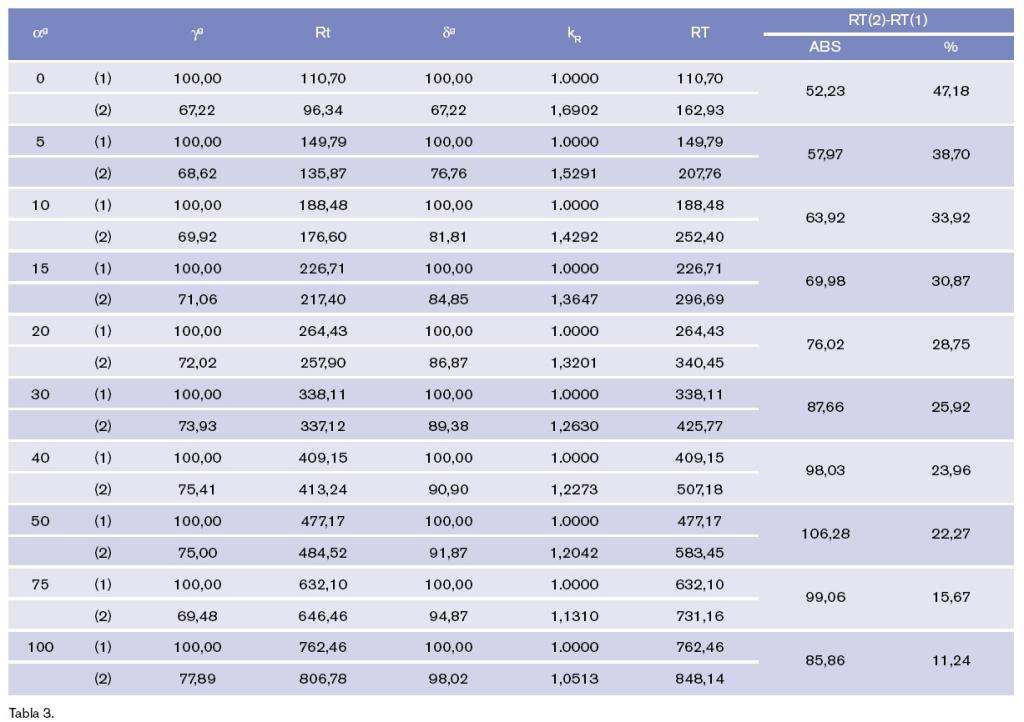Select the ABS value 106,28
The image size is (1024, 722).
coord(825,534)
